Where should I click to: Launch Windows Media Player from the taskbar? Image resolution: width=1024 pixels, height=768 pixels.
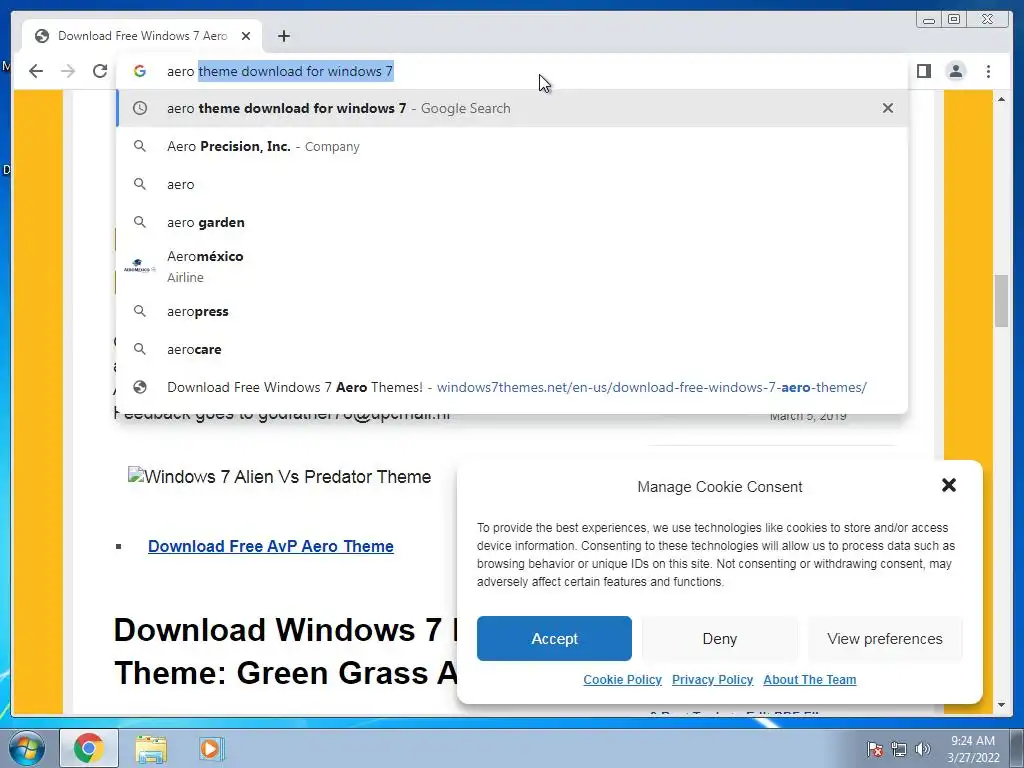click(211, 748)
